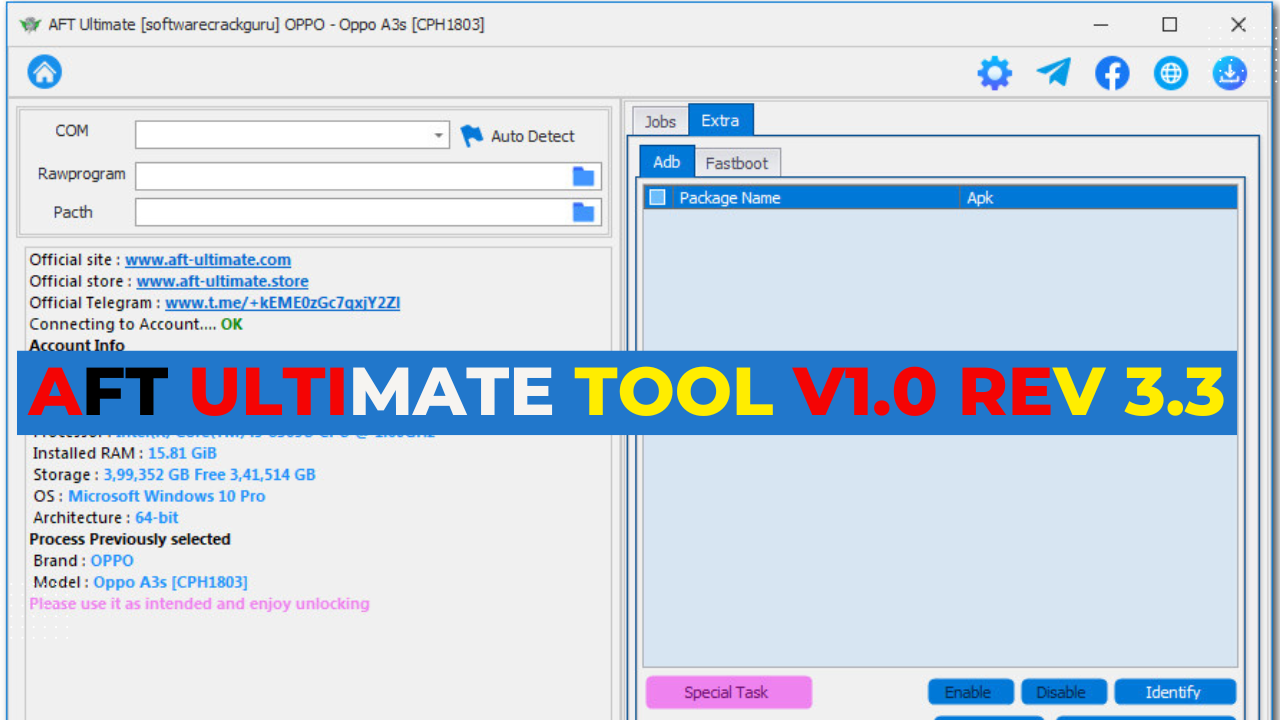Expand the COM port dropdown

click(439, 135)
